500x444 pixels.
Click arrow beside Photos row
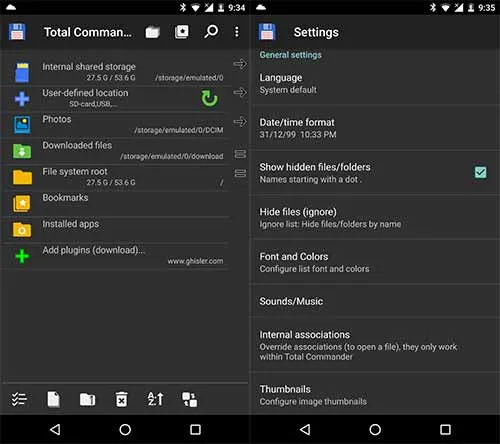coord(240,121)
